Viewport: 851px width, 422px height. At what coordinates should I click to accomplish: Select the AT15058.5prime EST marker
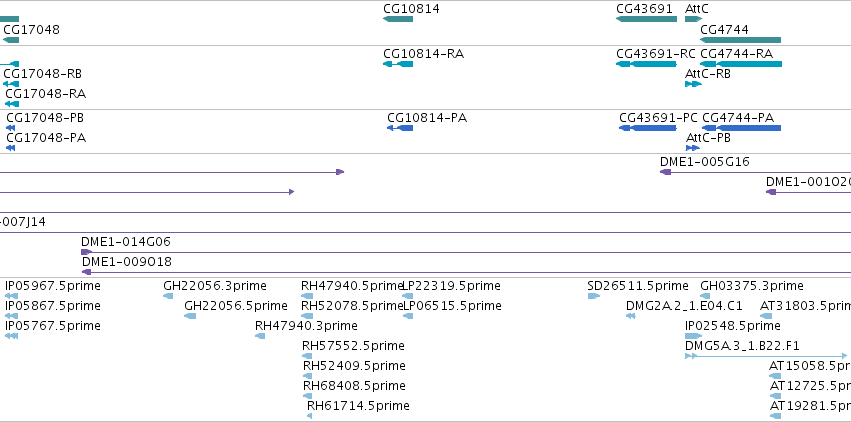[x=775, y=376]
